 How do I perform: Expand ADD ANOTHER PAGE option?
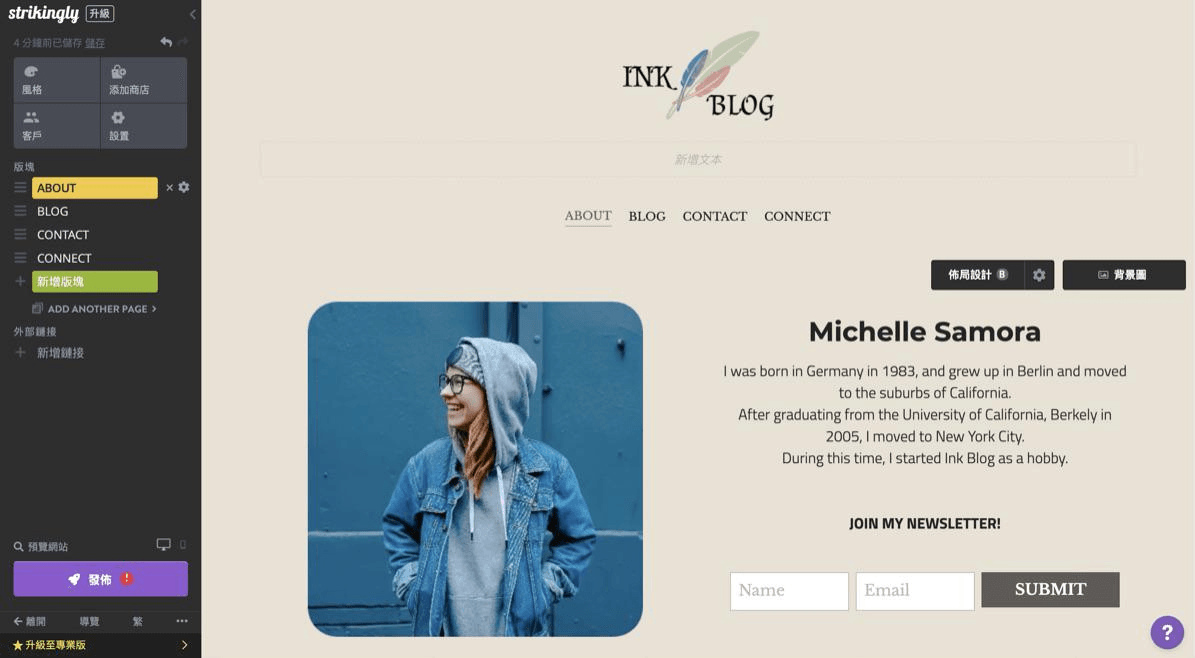pyautogui.click(x=95, y=309)
